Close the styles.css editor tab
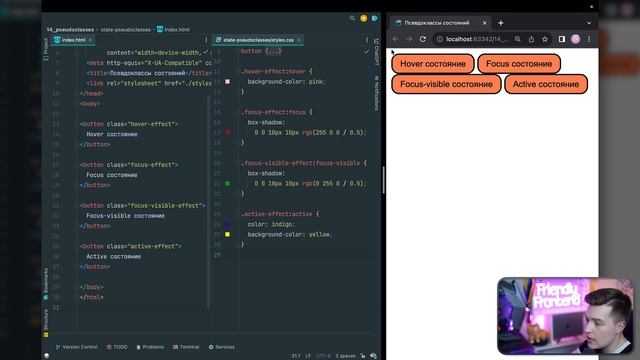 pos(299,40)
